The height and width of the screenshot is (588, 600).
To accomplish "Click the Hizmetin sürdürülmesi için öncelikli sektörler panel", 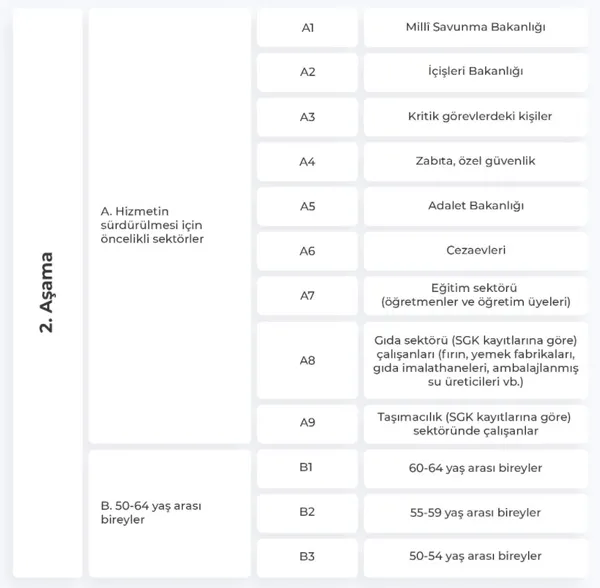I will coord(170,226).
